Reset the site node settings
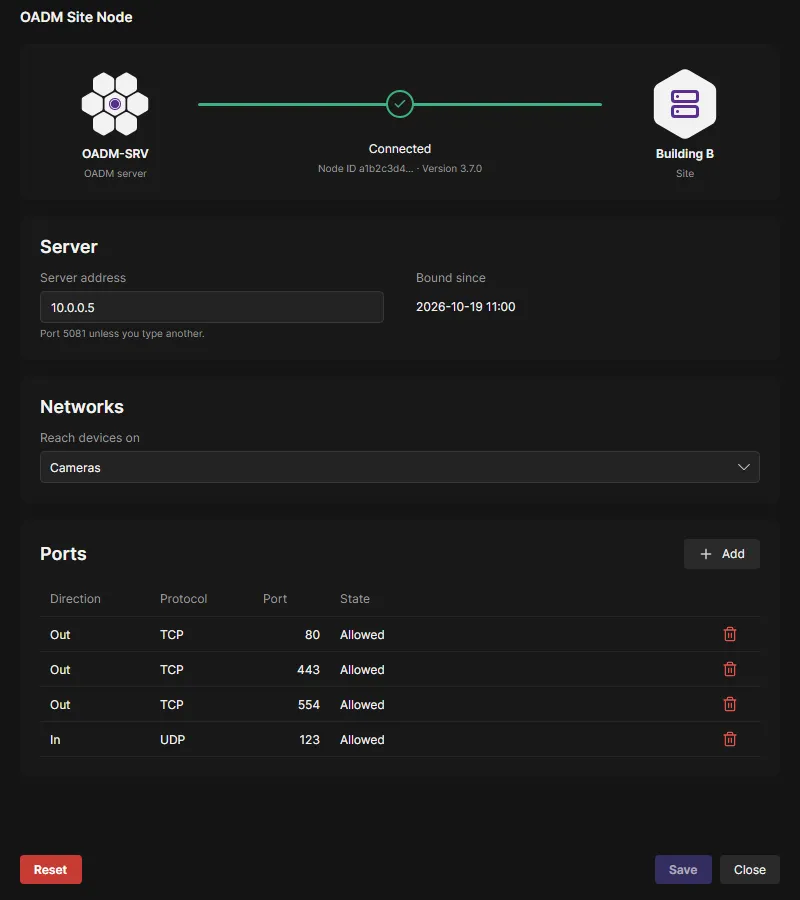 51,870
